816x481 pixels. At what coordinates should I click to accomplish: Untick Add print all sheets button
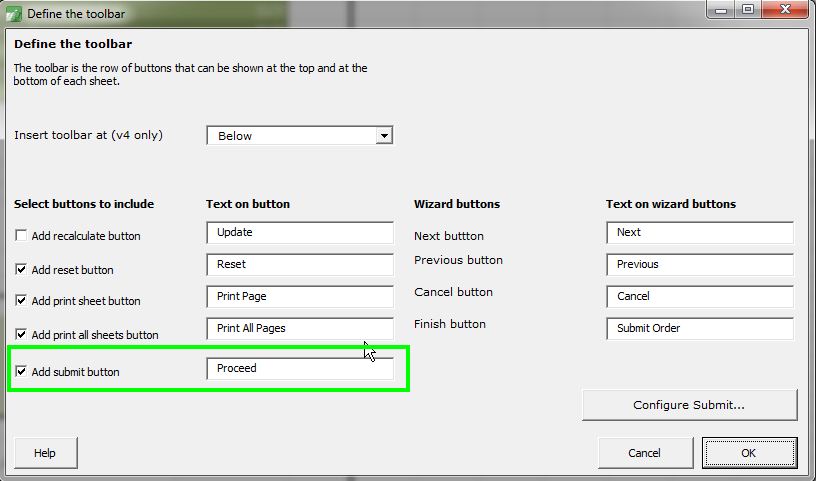(x=21, y=334)
